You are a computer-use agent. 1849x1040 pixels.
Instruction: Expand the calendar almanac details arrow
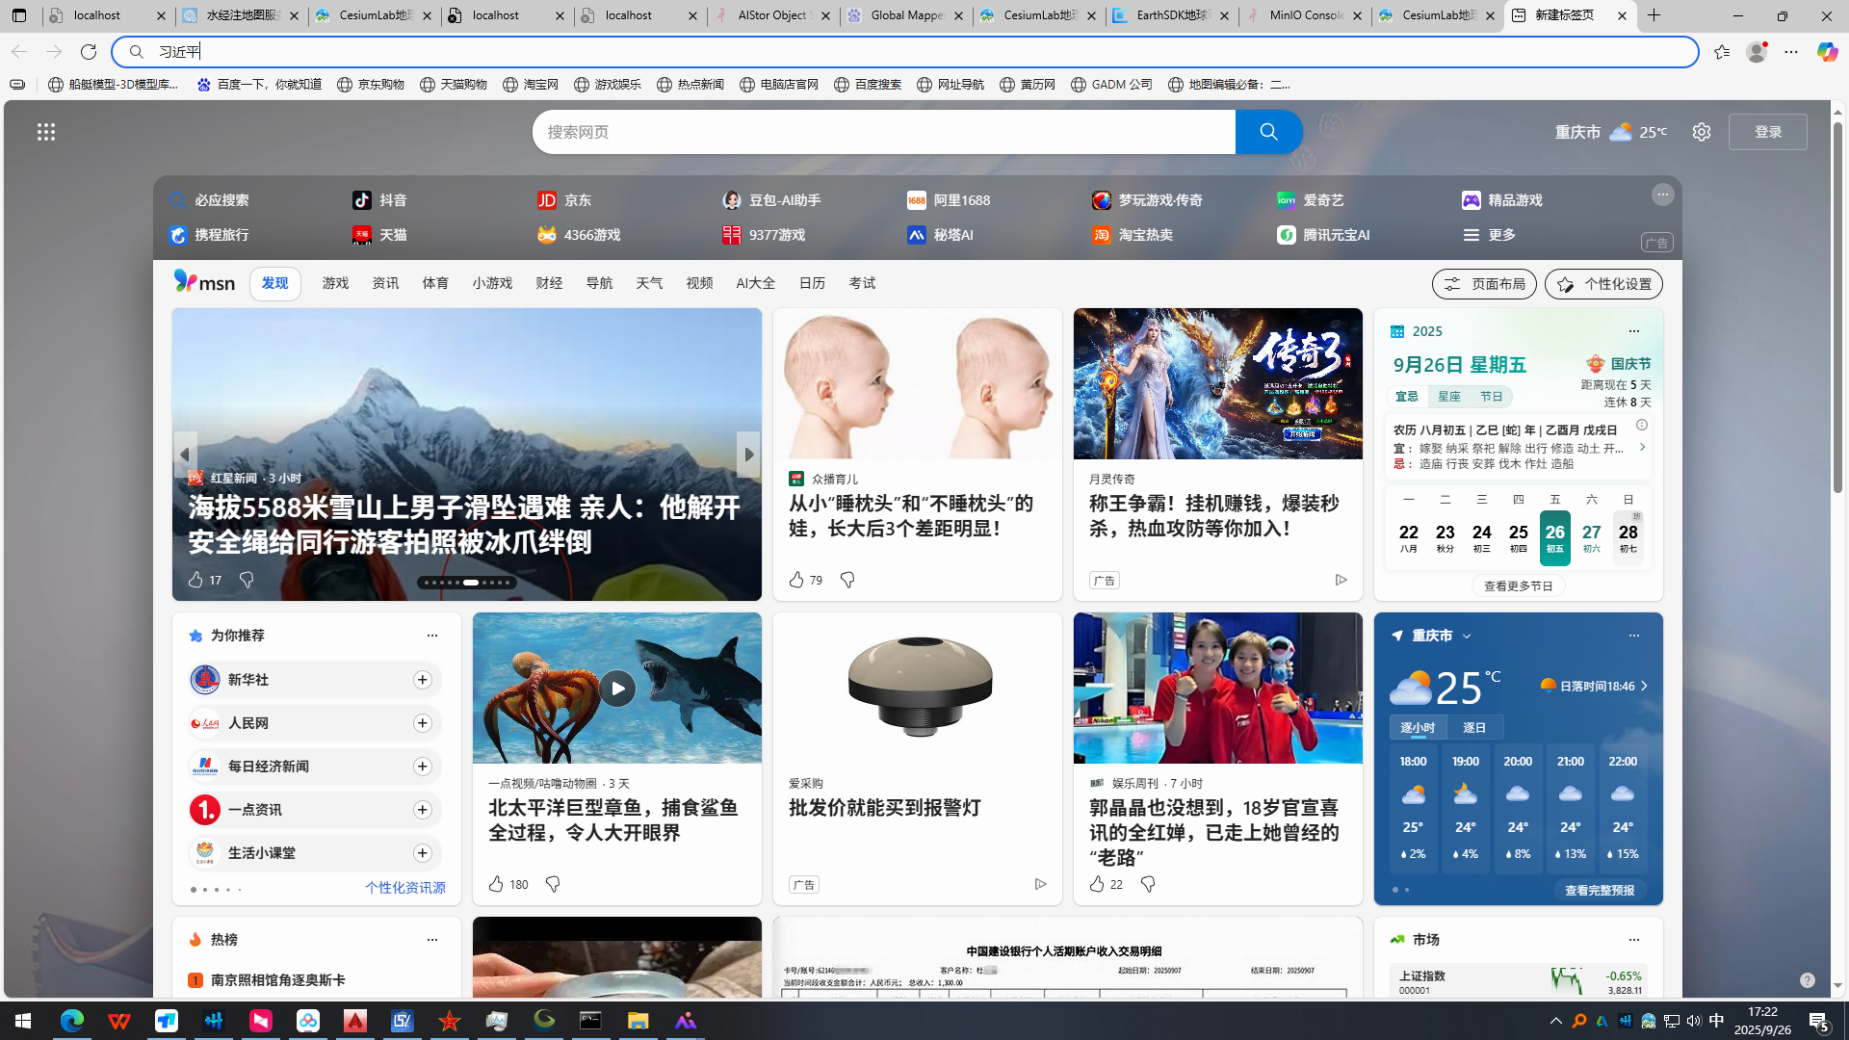[1641, 448]
